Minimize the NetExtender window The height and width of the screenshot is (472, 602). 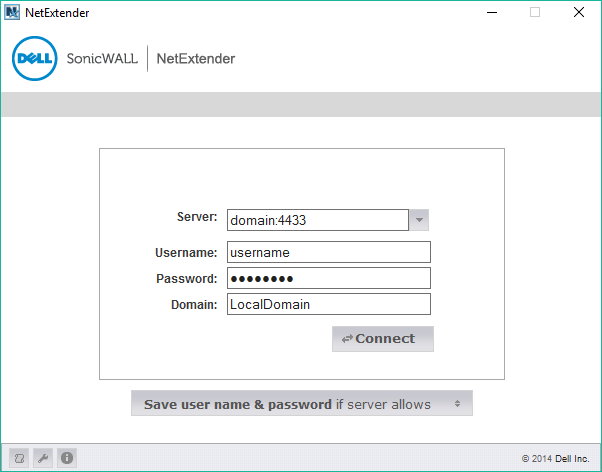[489, 12]
